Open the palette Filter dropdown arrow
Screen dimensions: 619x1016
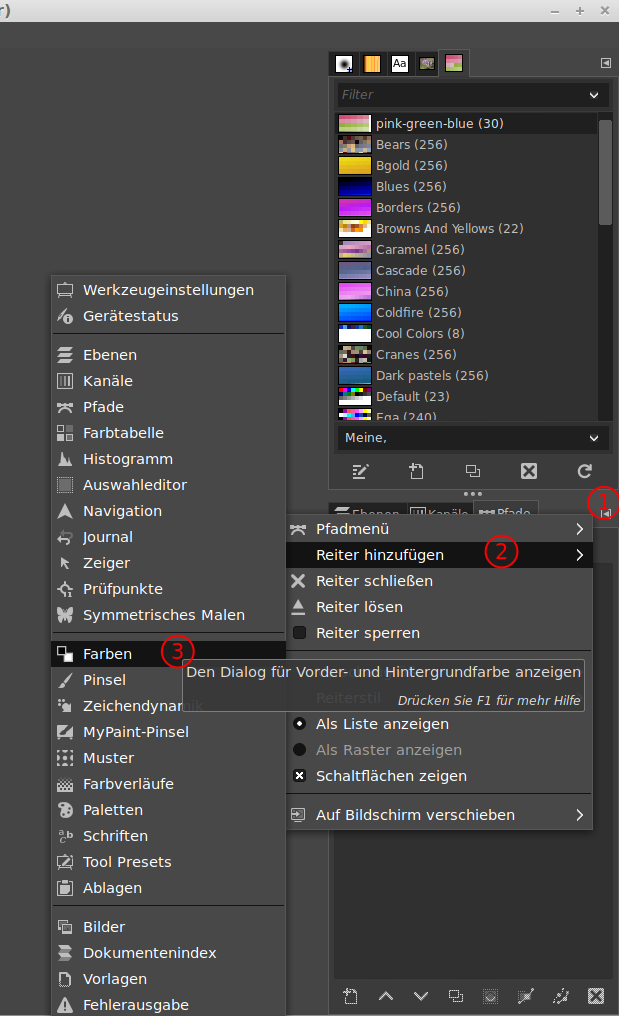click(x=595, y=95)
